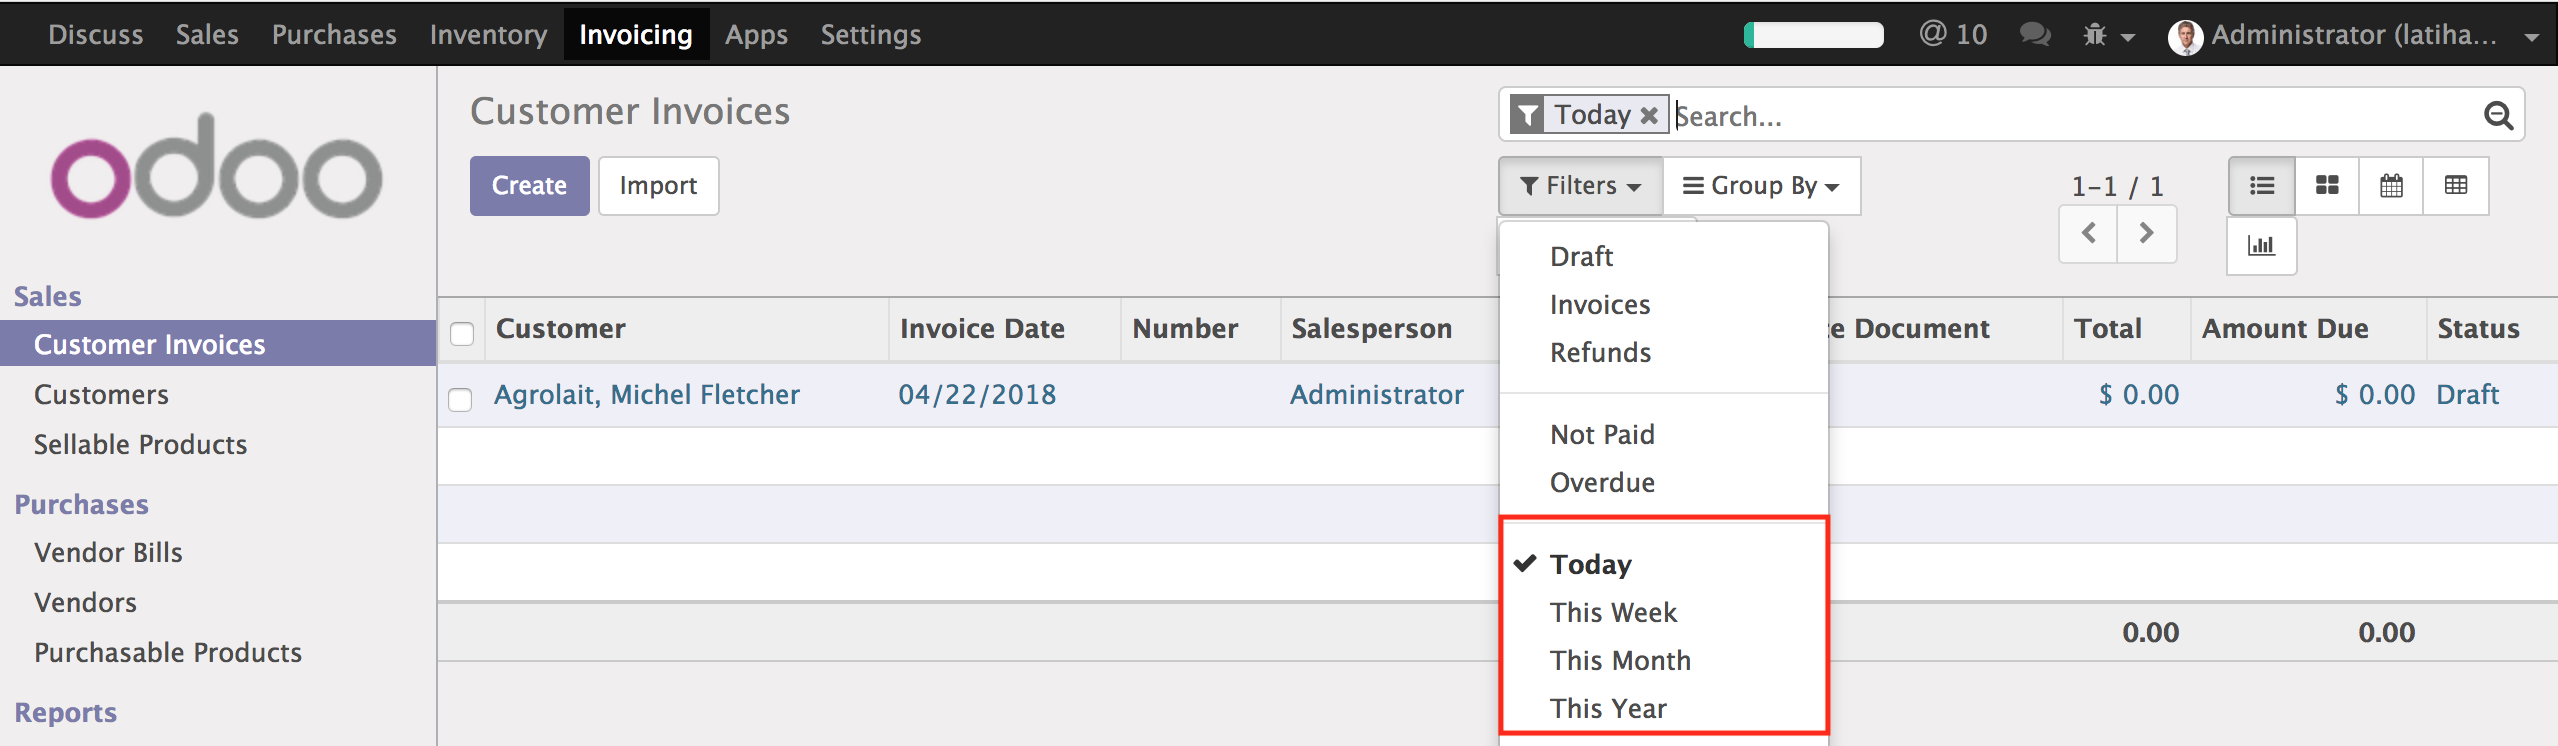The height and width of the screenshot is (746, 2558).
Task: Open Customers in sidebar
Action: pos(101,394)
